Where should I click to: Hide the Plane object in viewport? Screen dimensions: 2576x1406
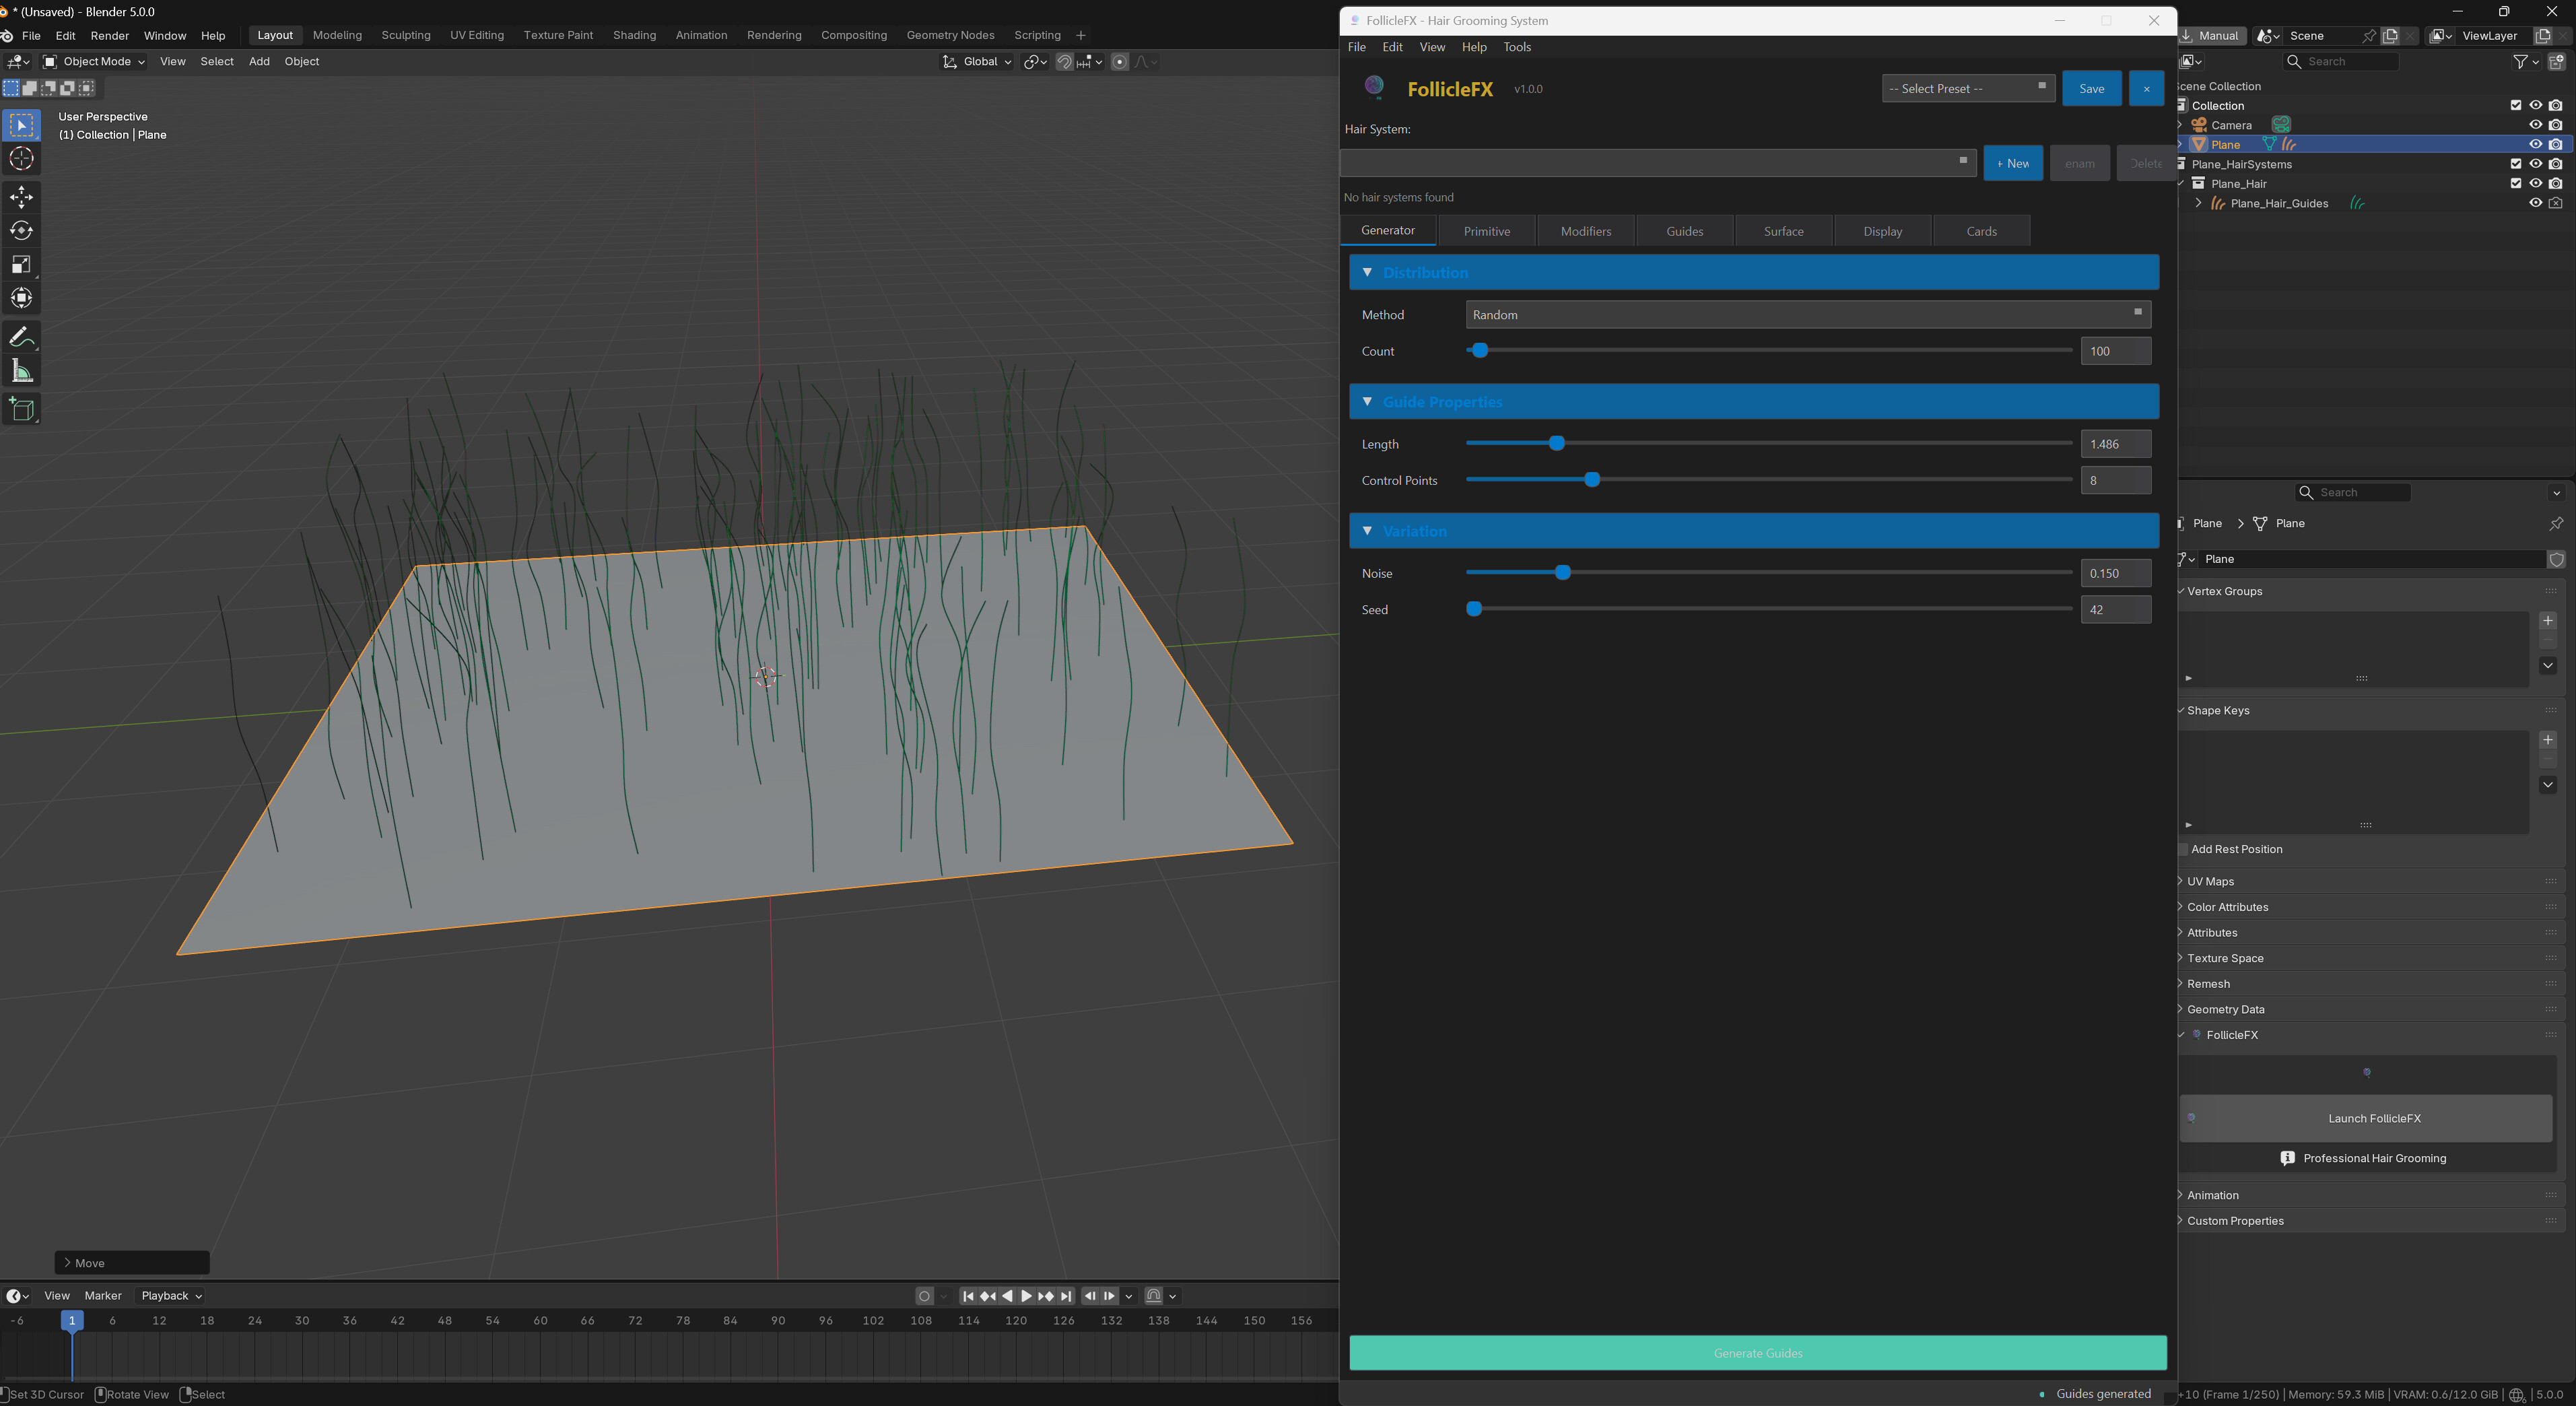pyautogui.click(x=2535, y=145)
